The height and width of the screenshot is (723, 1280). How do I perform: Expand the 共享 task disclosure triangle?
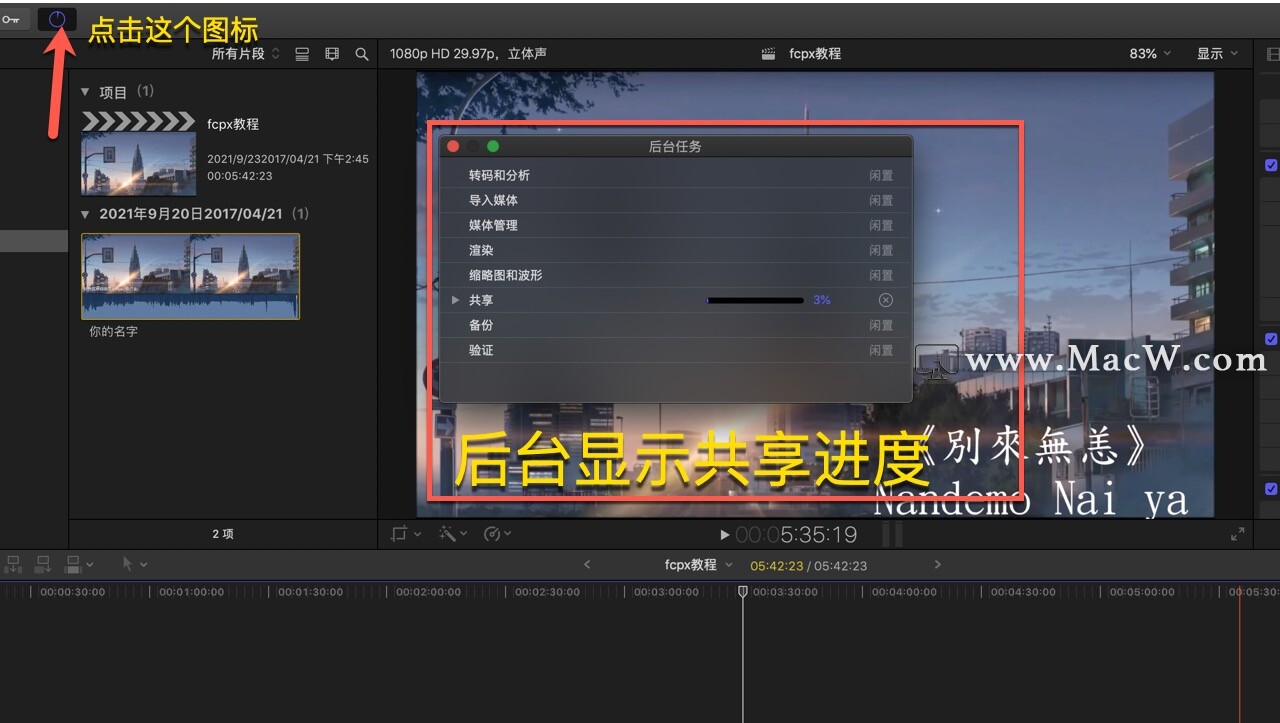[455, 300]
